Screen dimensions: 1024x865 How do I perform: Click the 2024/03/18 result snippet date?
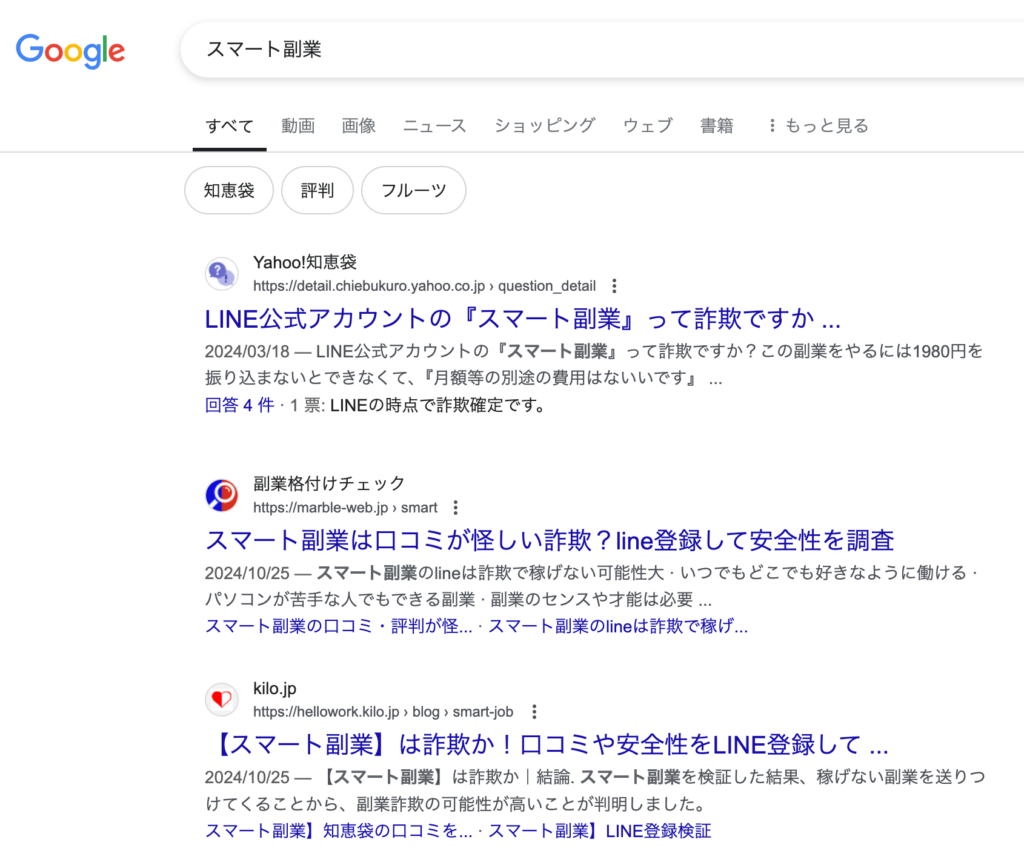(x=247, y=352)
